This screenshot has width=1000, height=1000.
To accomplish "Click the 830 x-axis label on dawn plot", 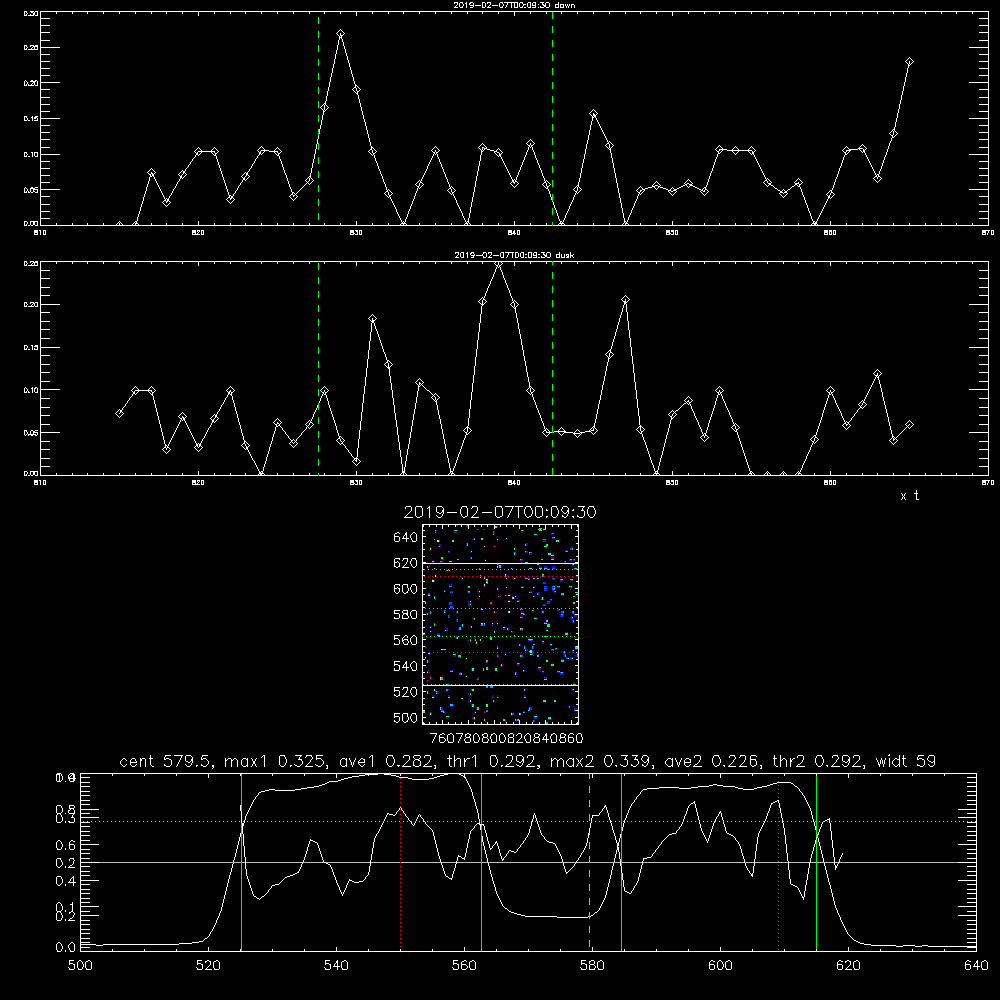I will click(356, 233).
